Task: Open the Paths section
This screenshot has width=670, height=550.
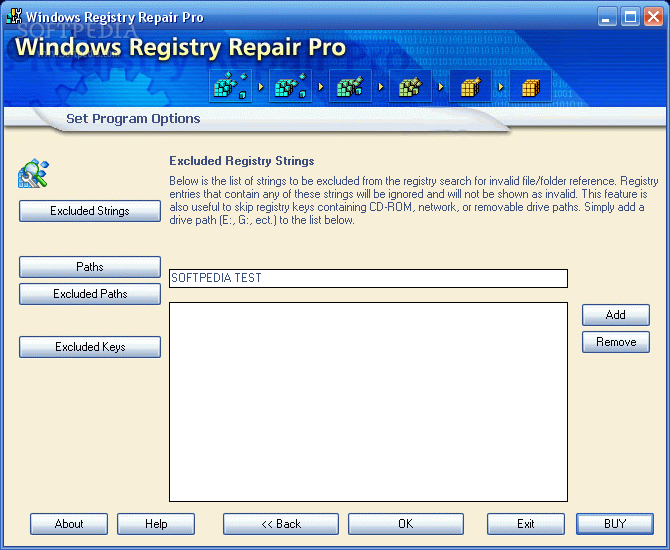Action: coord(90,267)
